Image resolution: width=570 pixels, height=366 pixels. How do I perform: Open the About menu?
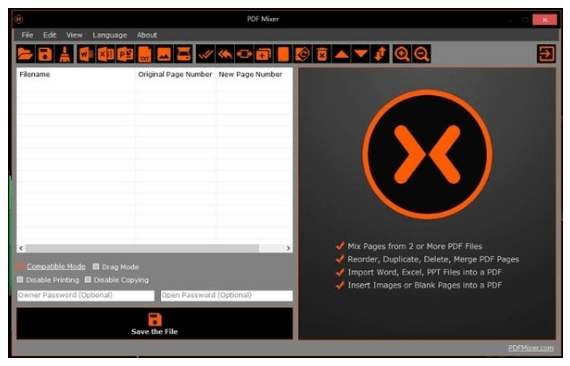(147, 35)
